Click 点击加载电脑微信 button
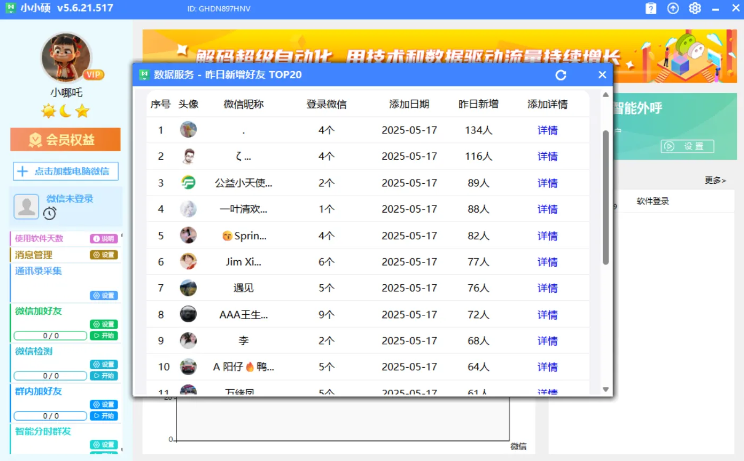744x461 pixels. [65, 171]
